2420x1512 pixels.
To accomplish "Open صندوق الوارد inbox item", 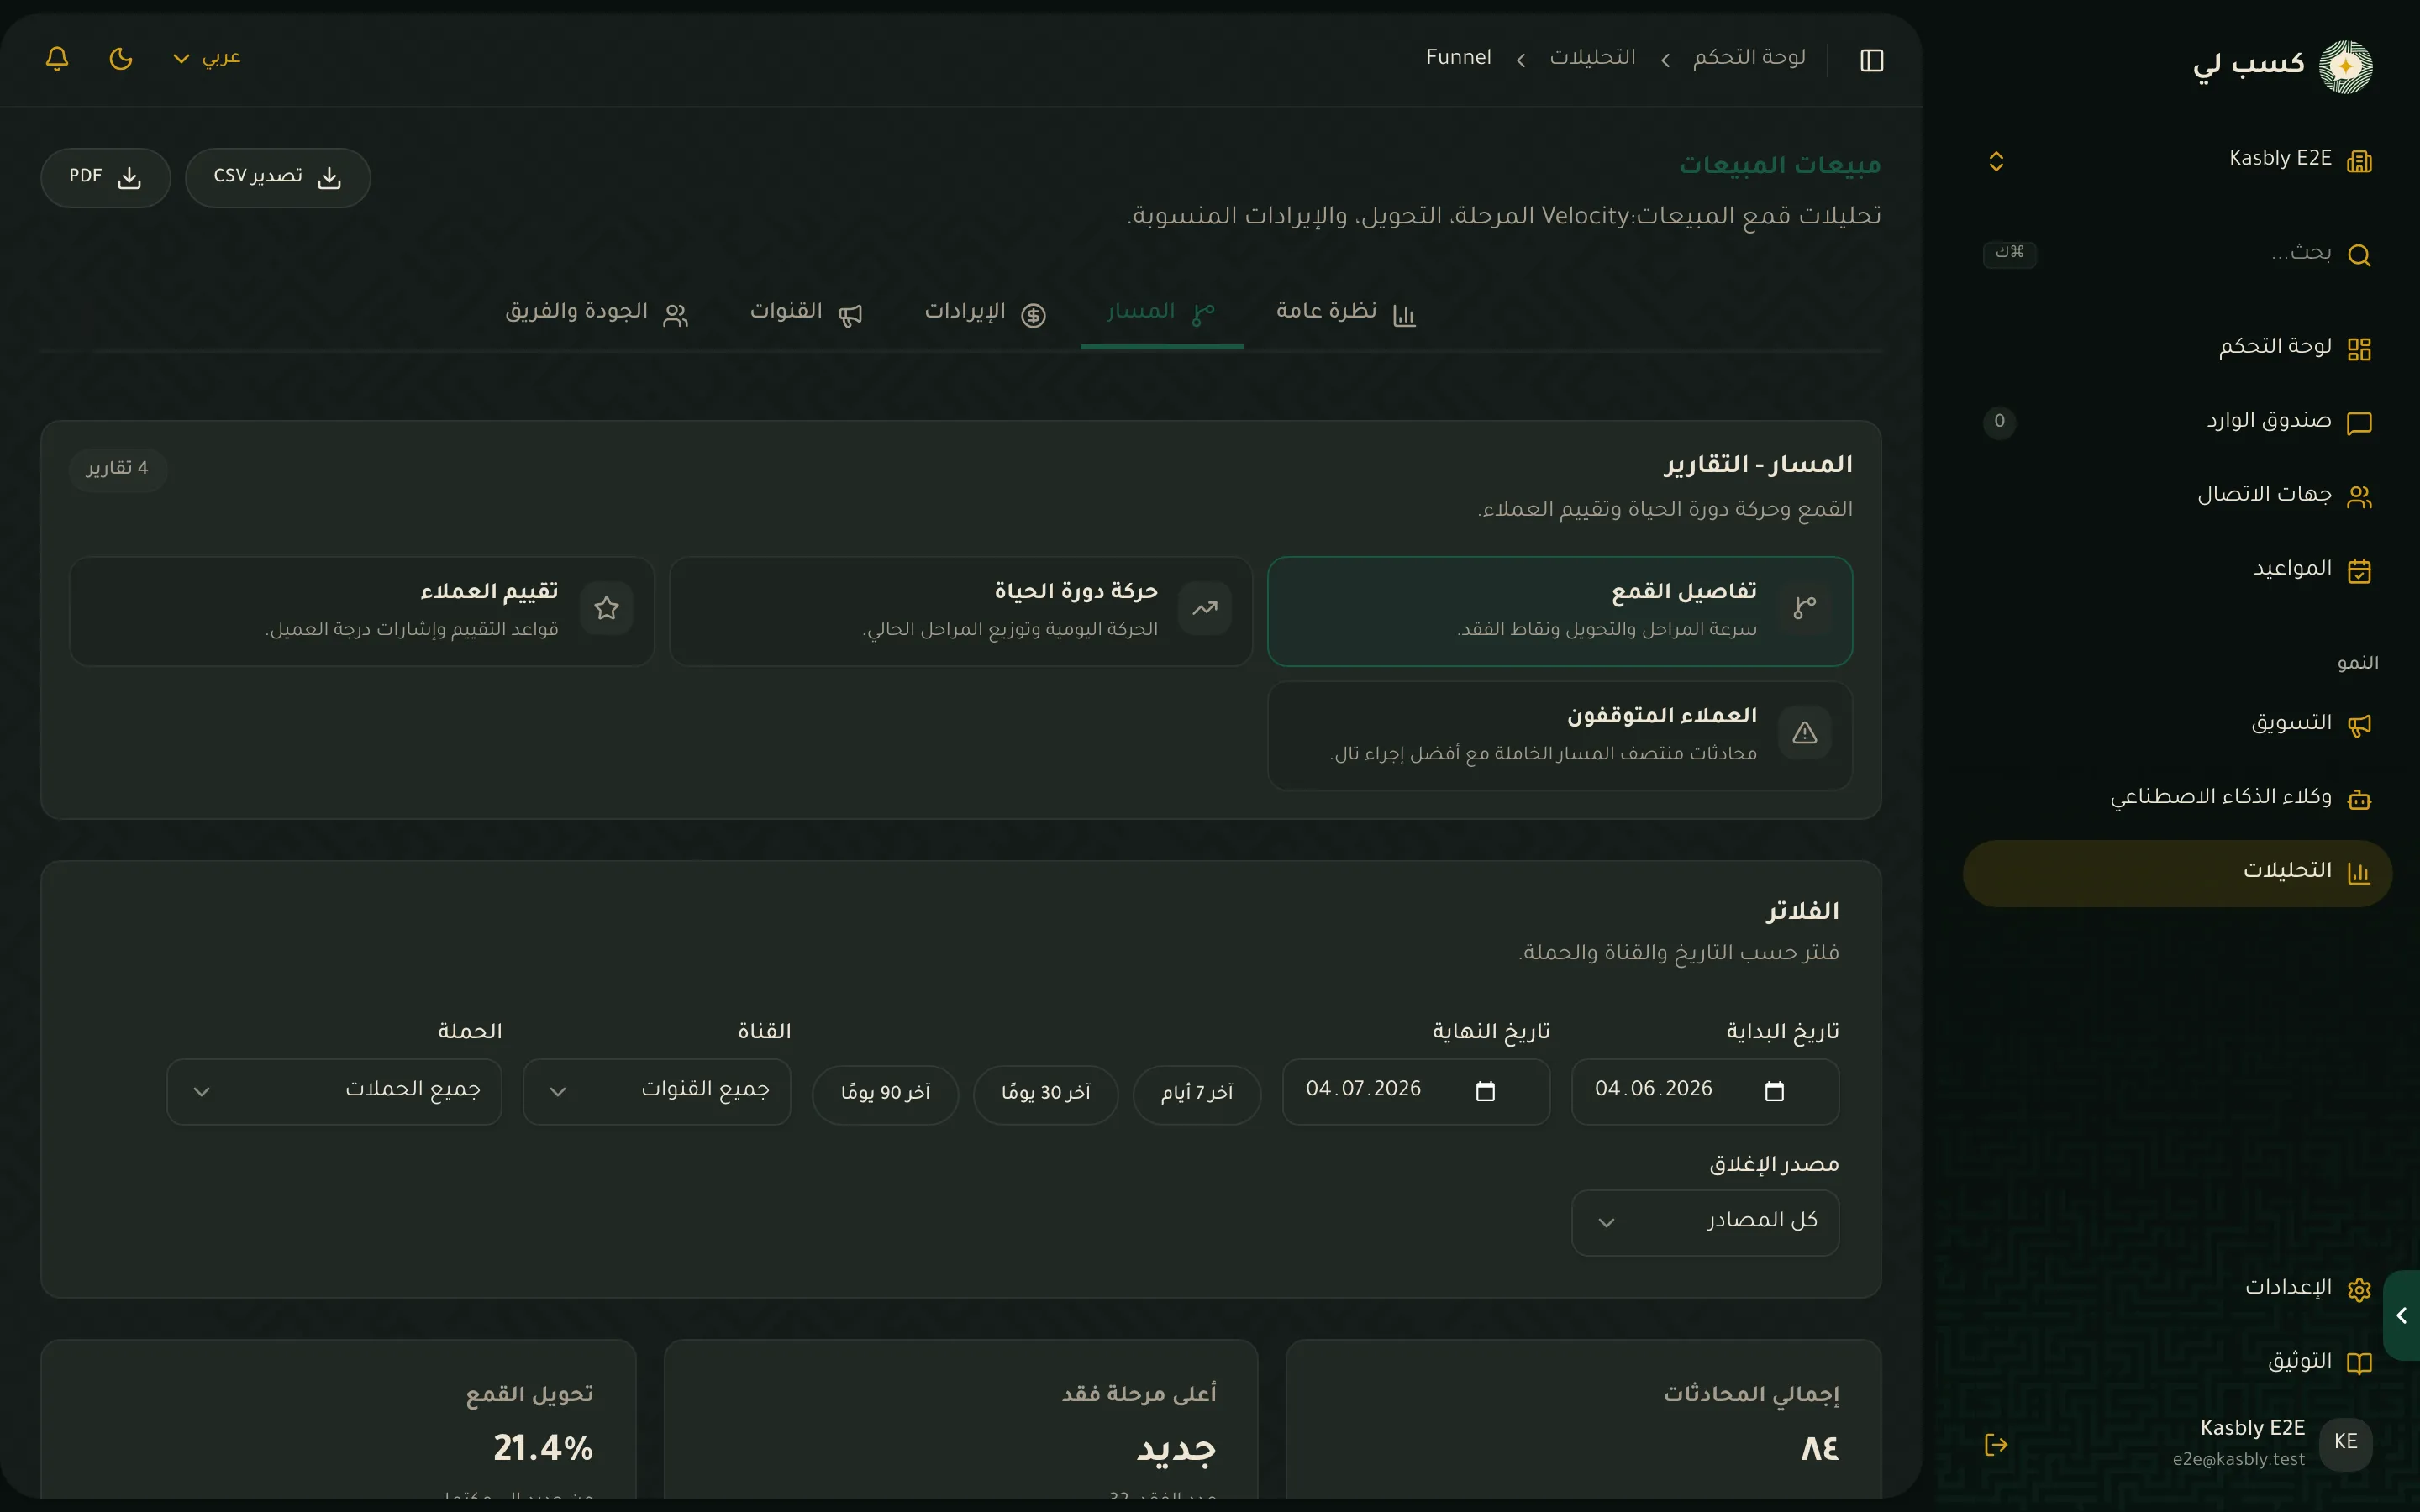I will (2178, 422).
